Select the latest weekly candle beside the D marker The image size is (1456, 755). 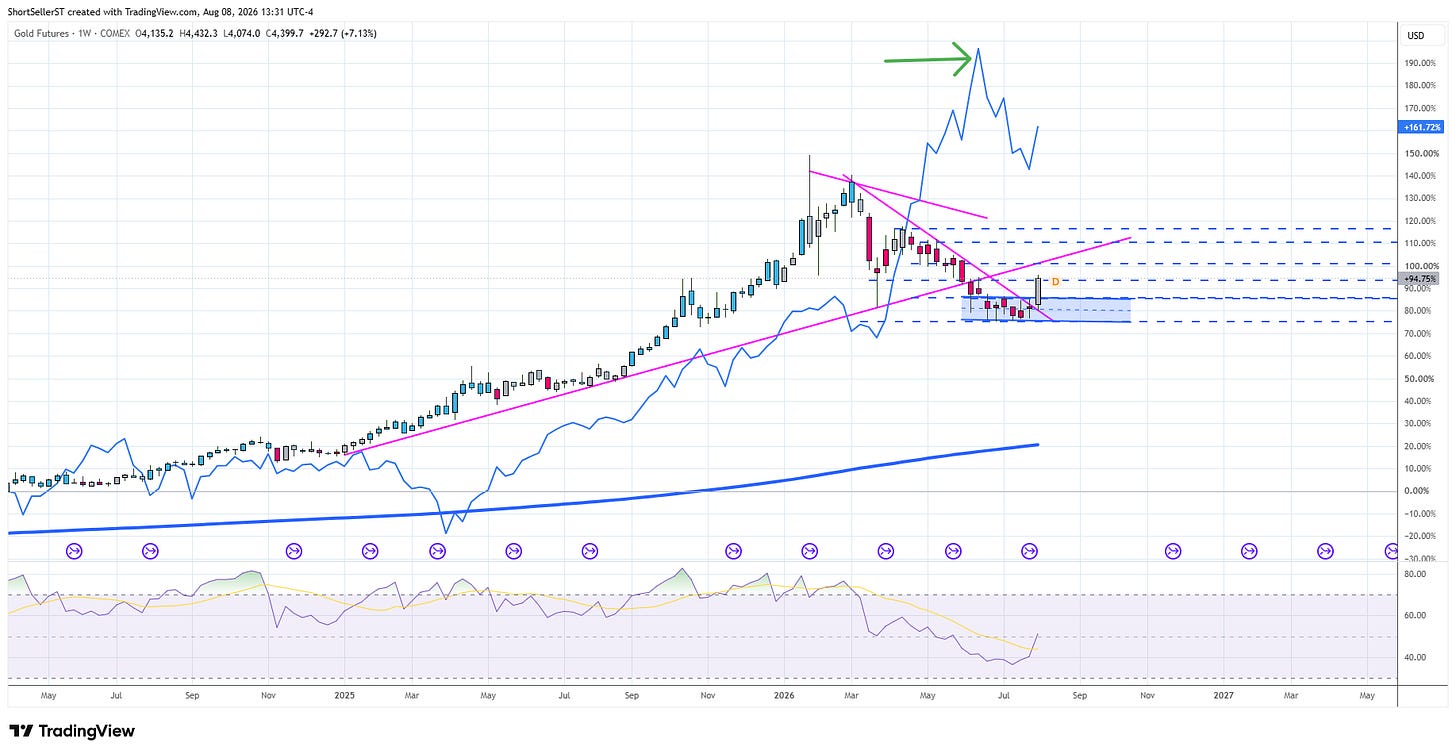[1039, 291]
